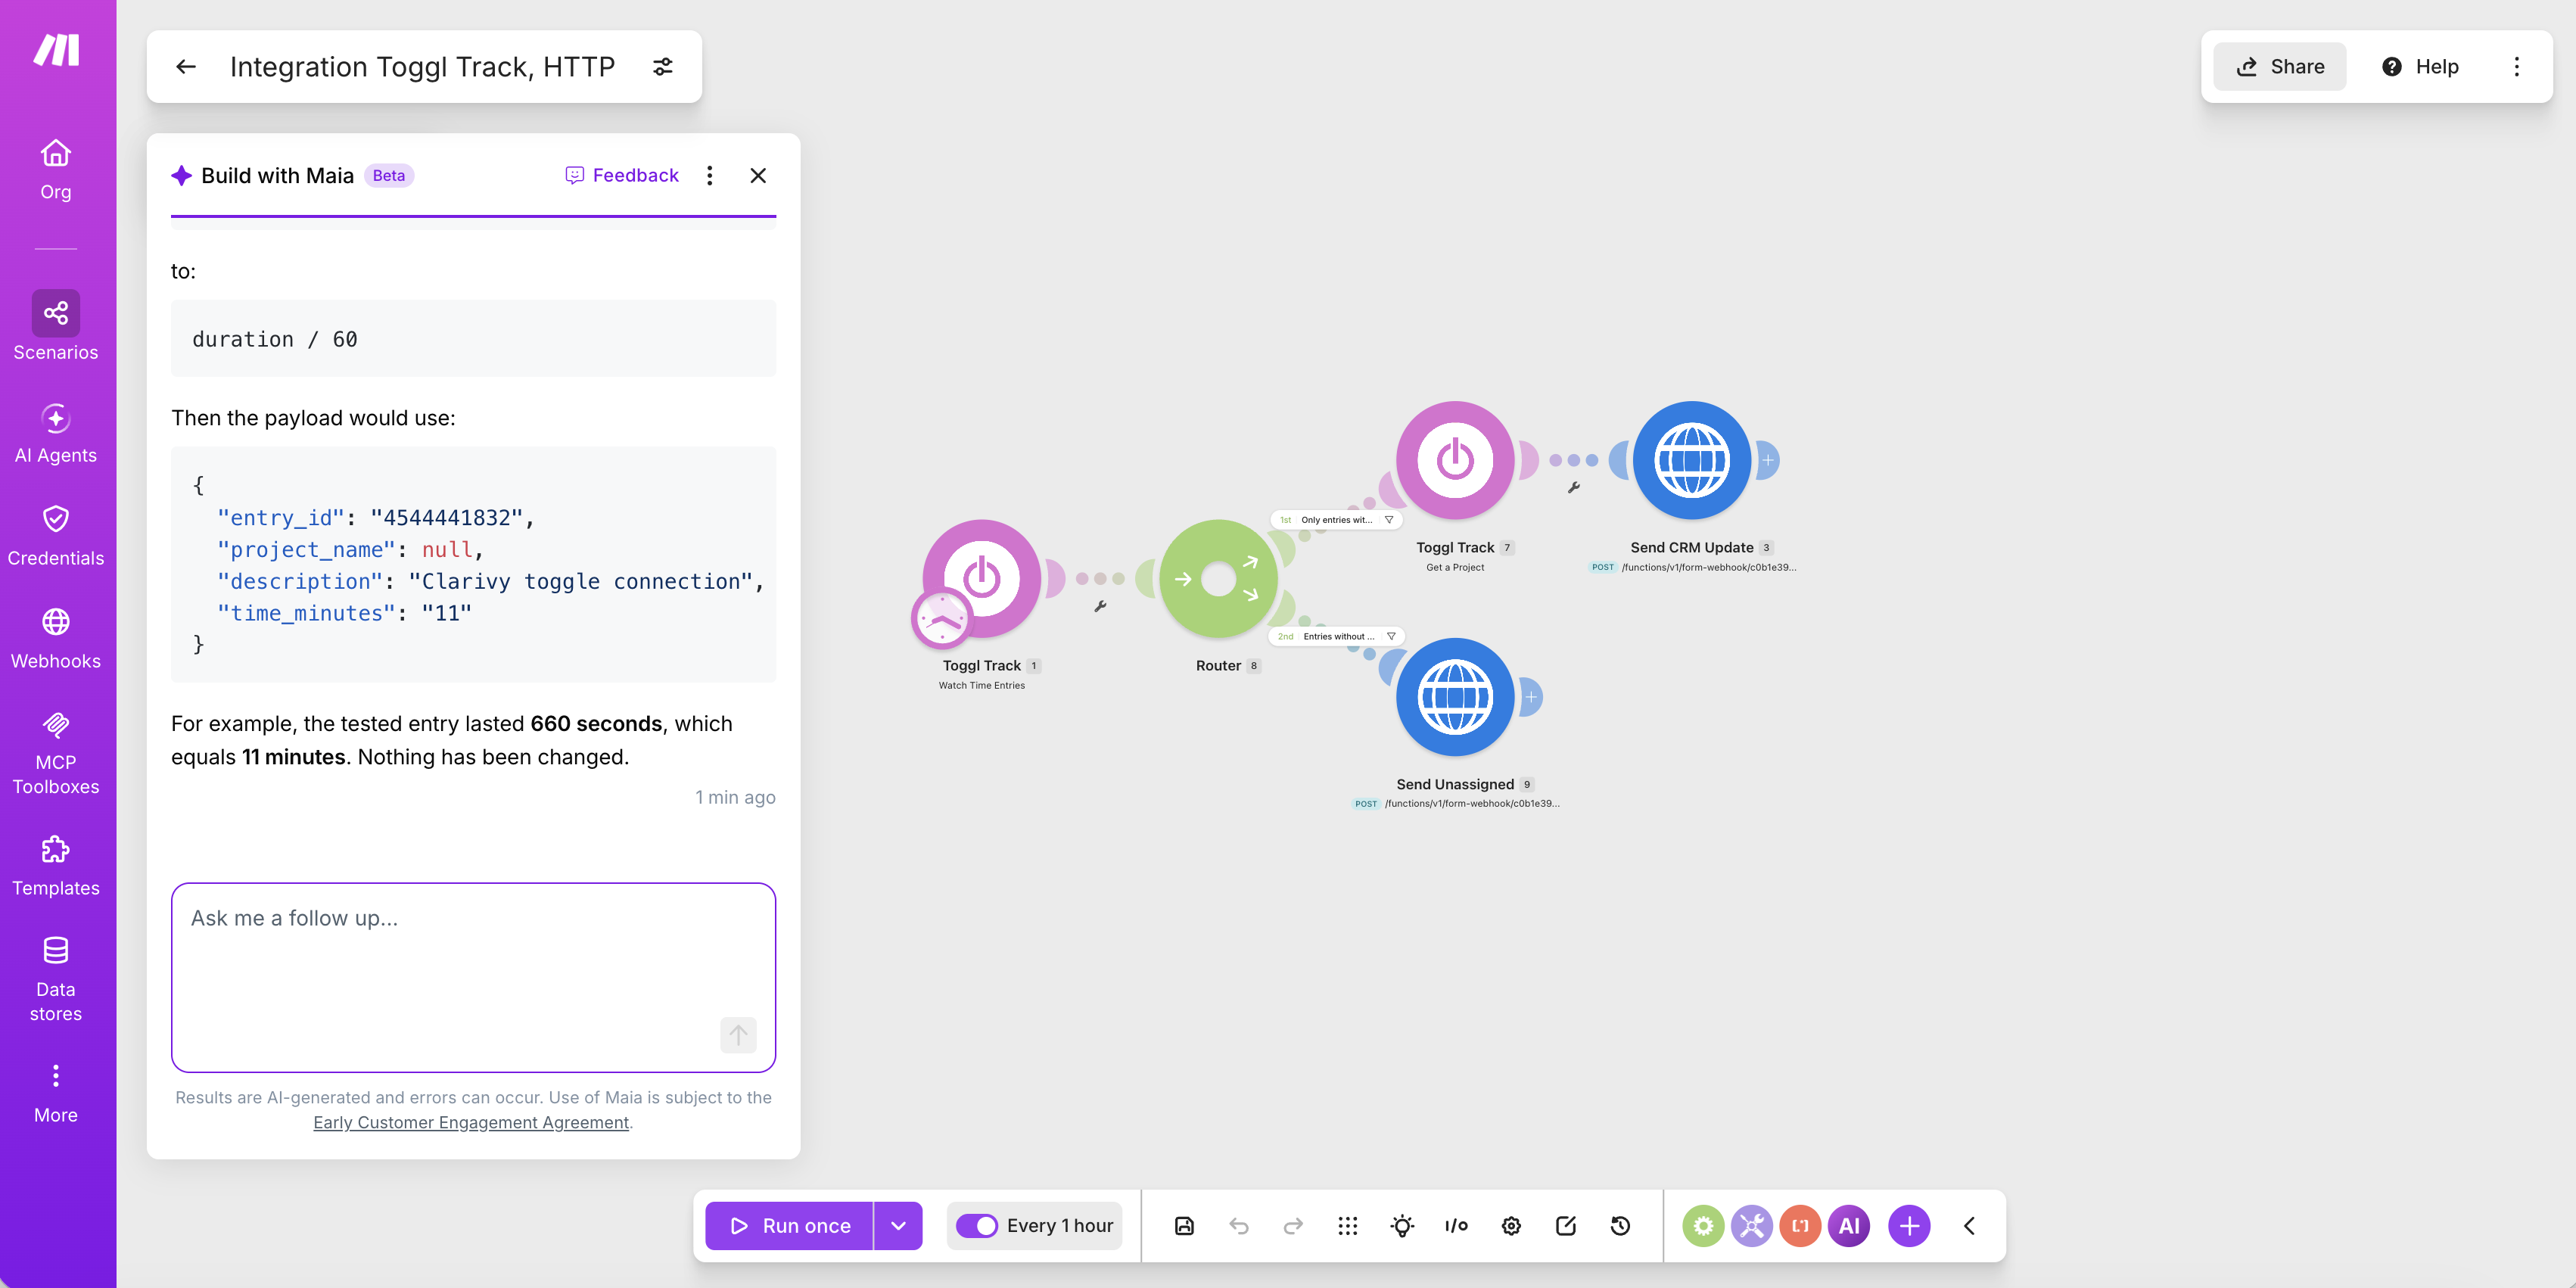Go back with the arrow button

coord(186,67)
